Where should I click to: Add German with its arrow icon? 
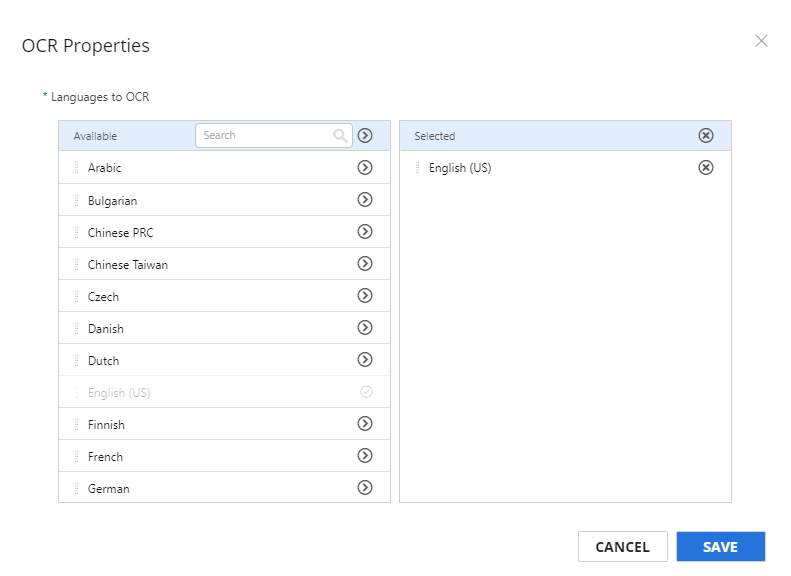[x=365, y=488]
